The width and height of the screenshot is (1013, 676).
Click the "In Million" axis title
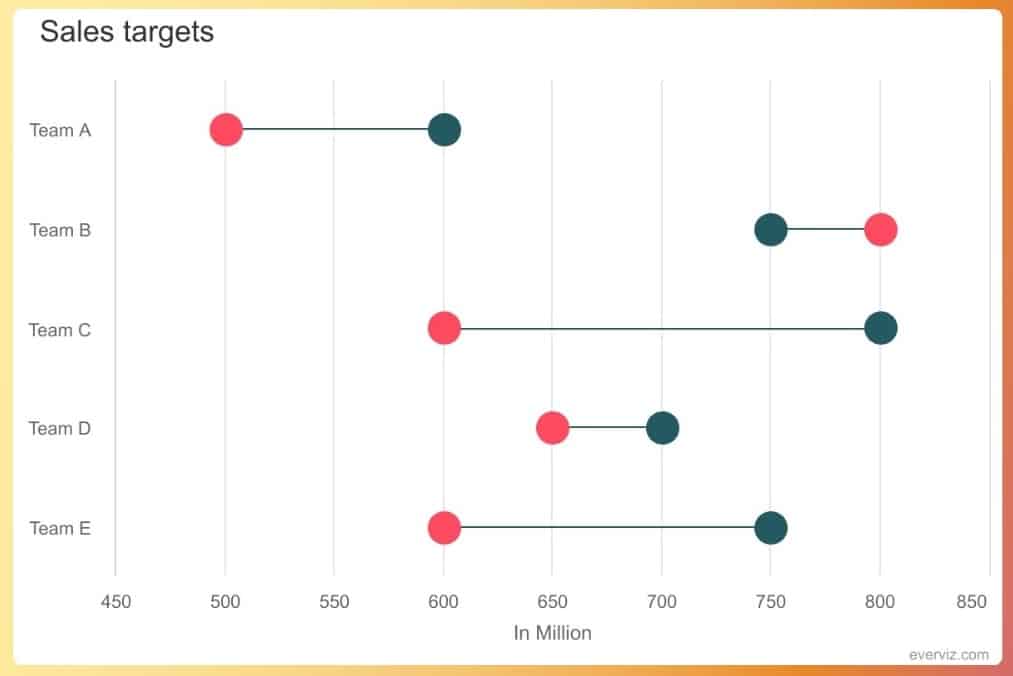point(552,633)
